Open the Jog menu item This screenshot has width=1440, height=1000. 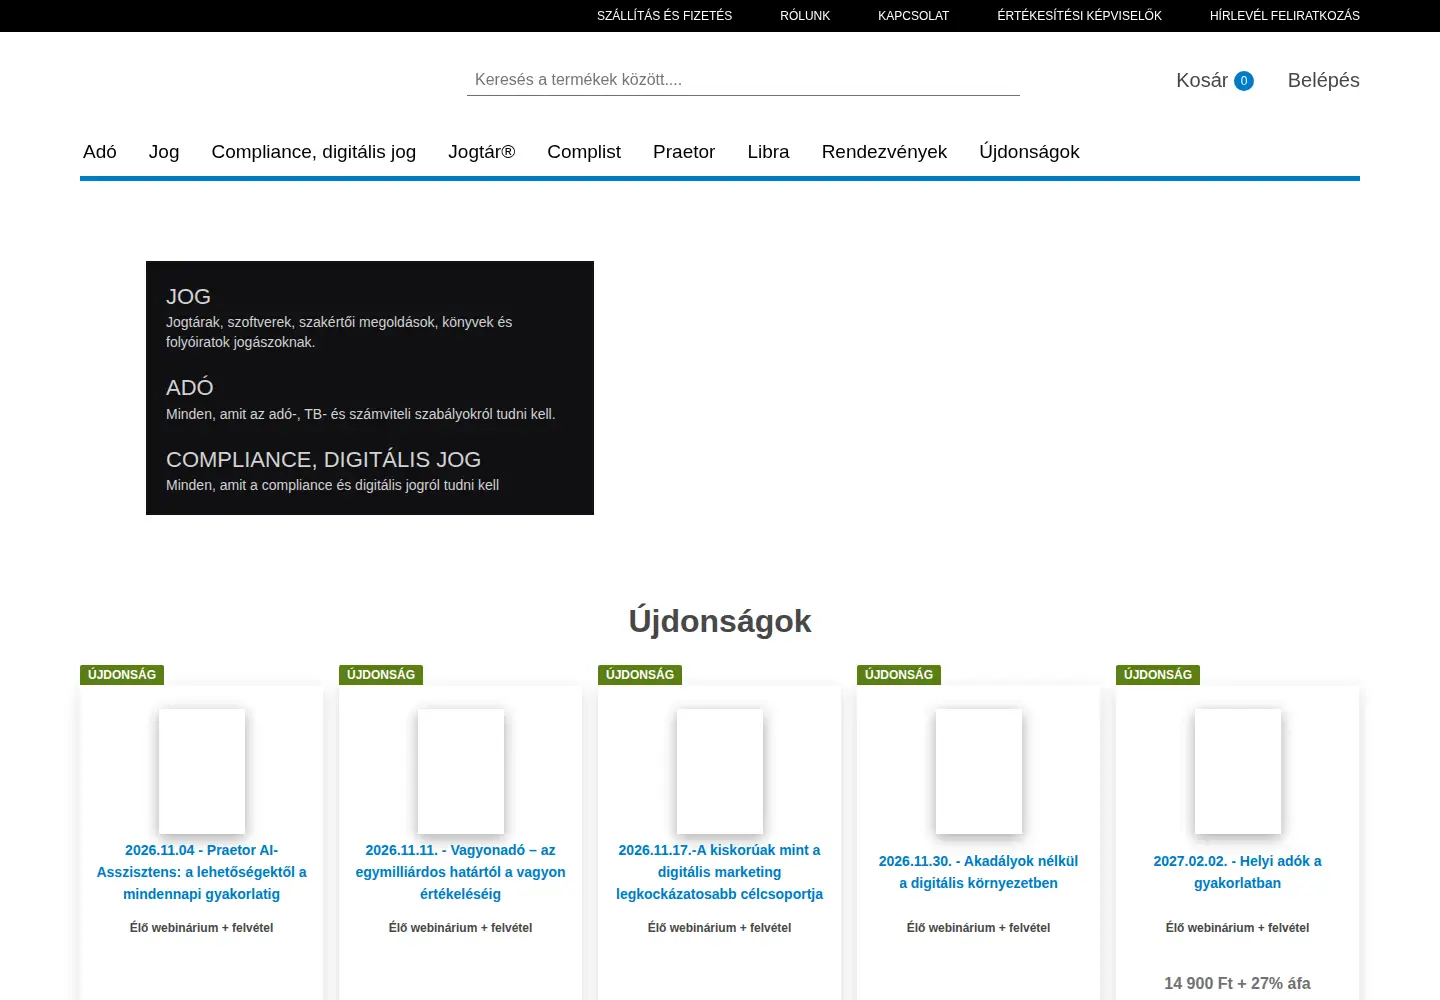(164, 152)
